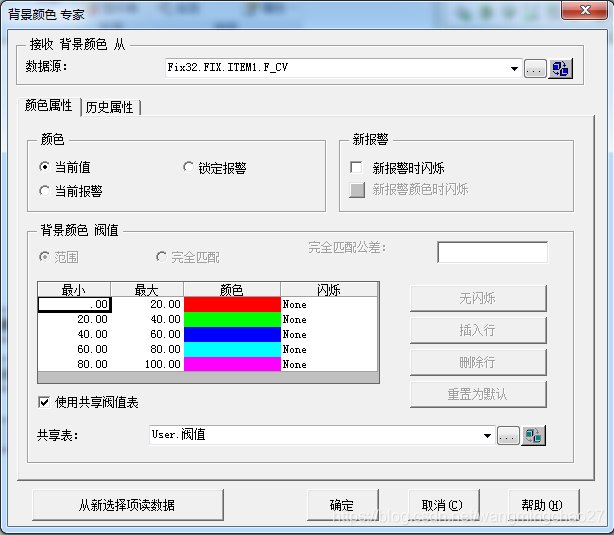
Task: Click minimum cell 60.00 in fourth row
Action: coord(74,349)
